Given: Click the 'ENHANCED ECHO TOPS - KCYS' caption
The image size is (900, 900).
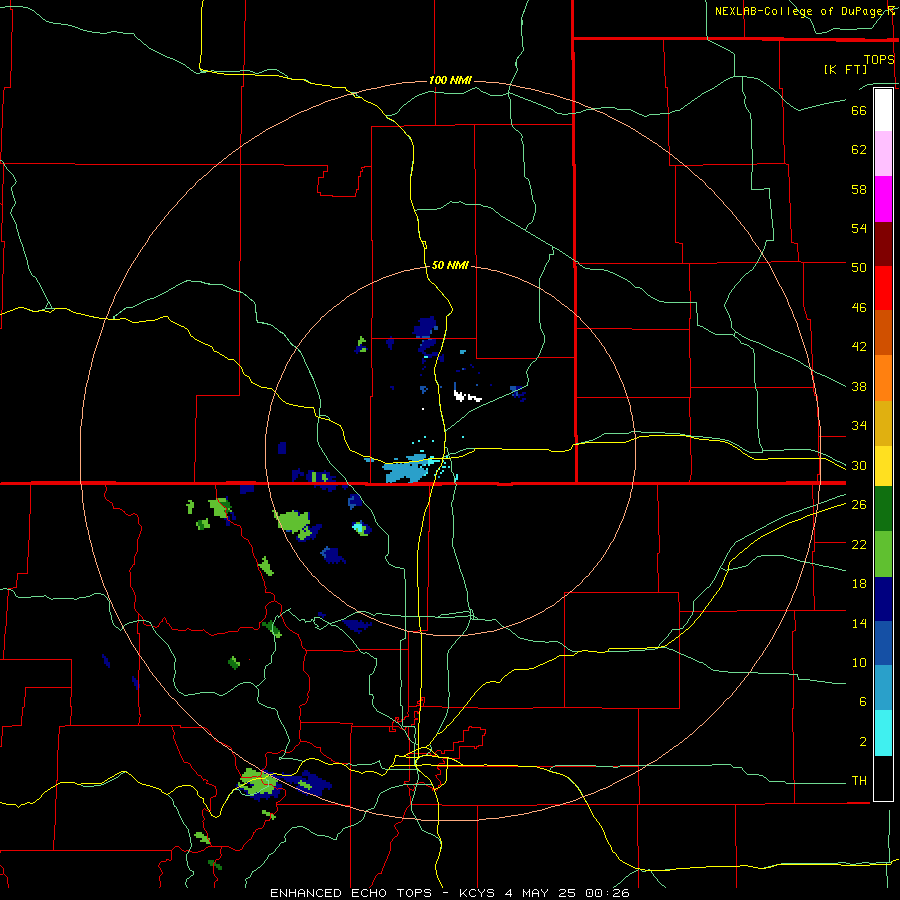Looking at the screenshot, I should (x=385, y=893).
